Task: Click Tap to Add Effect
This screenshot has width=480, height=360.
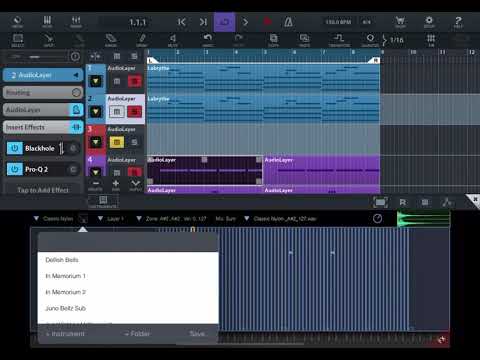Action: pyautogui.click(x=43, y=190)
